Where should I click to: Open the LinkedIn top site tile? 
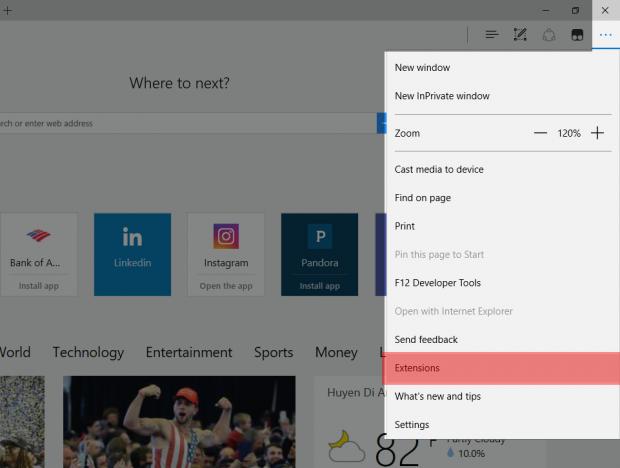click(132, 254)
